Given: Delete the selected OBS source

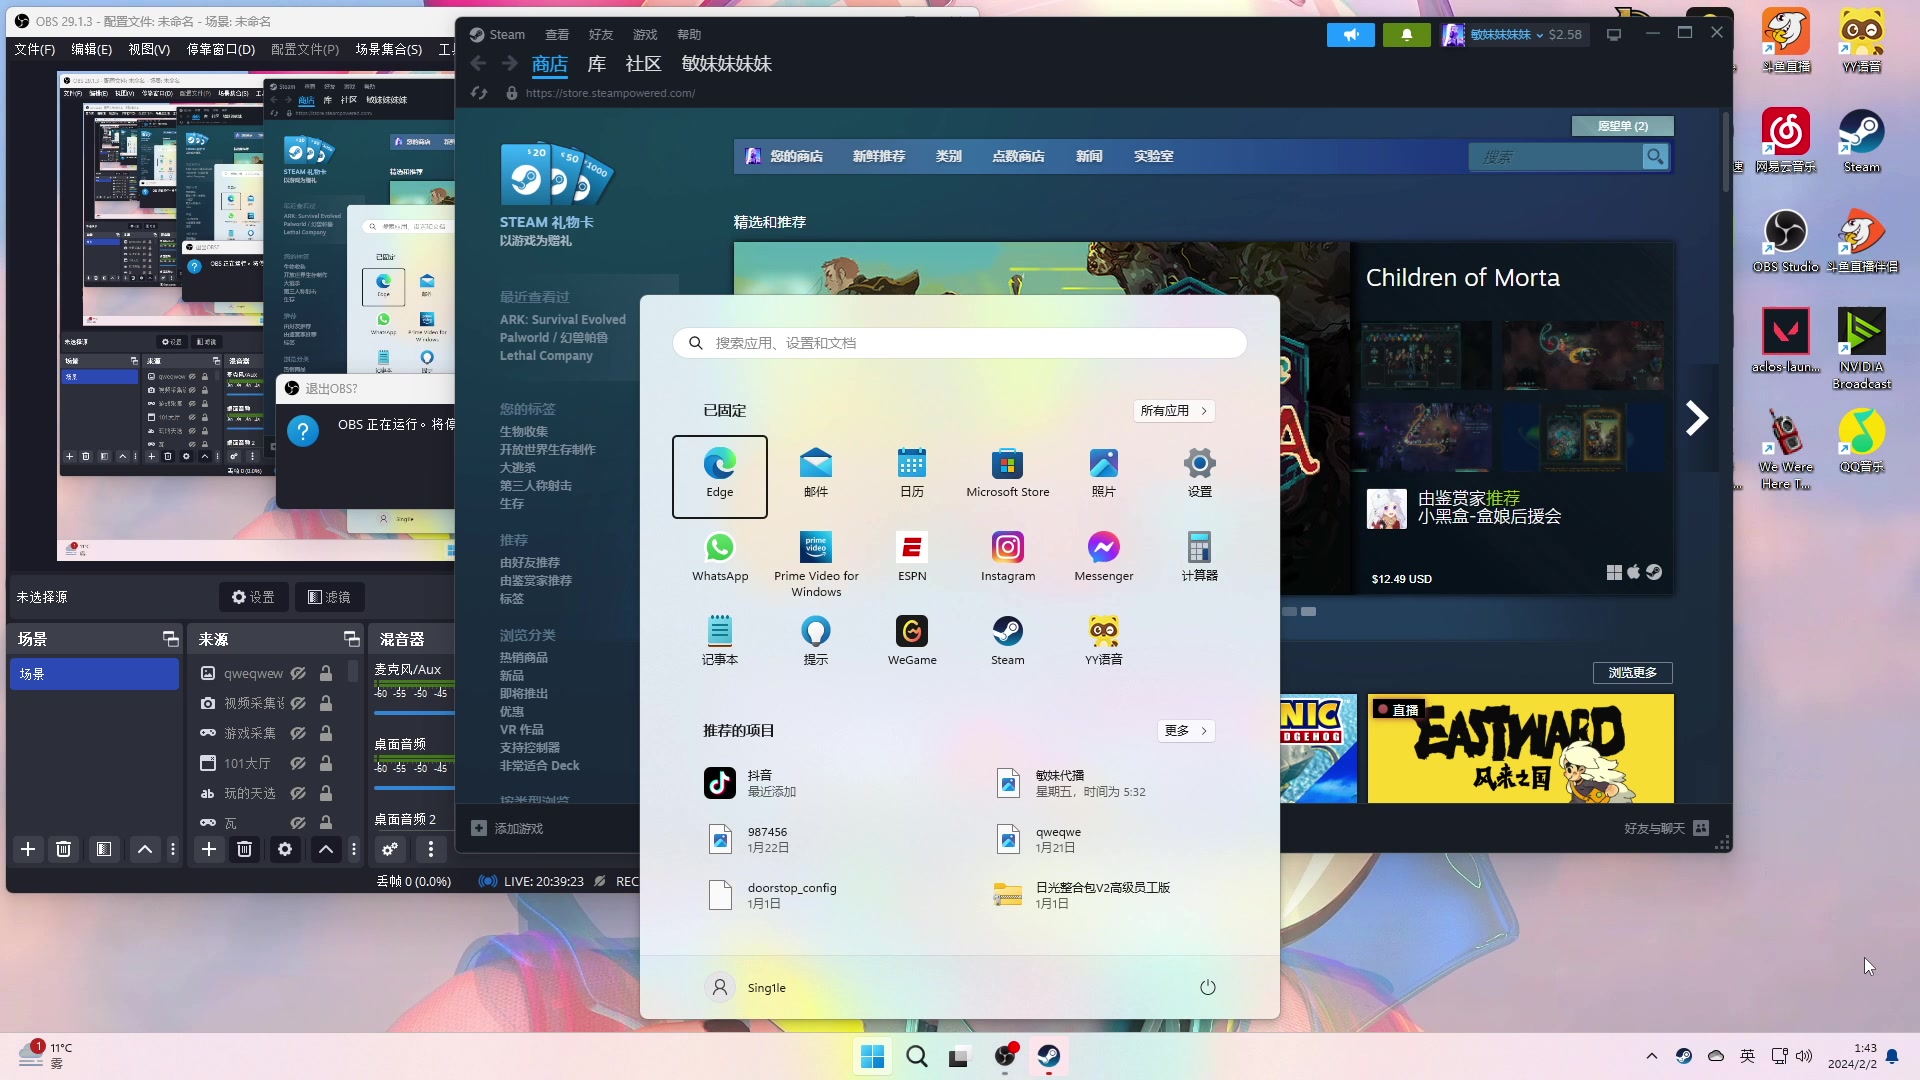Looking at the screenshot, I should click(x=244, y=849).
